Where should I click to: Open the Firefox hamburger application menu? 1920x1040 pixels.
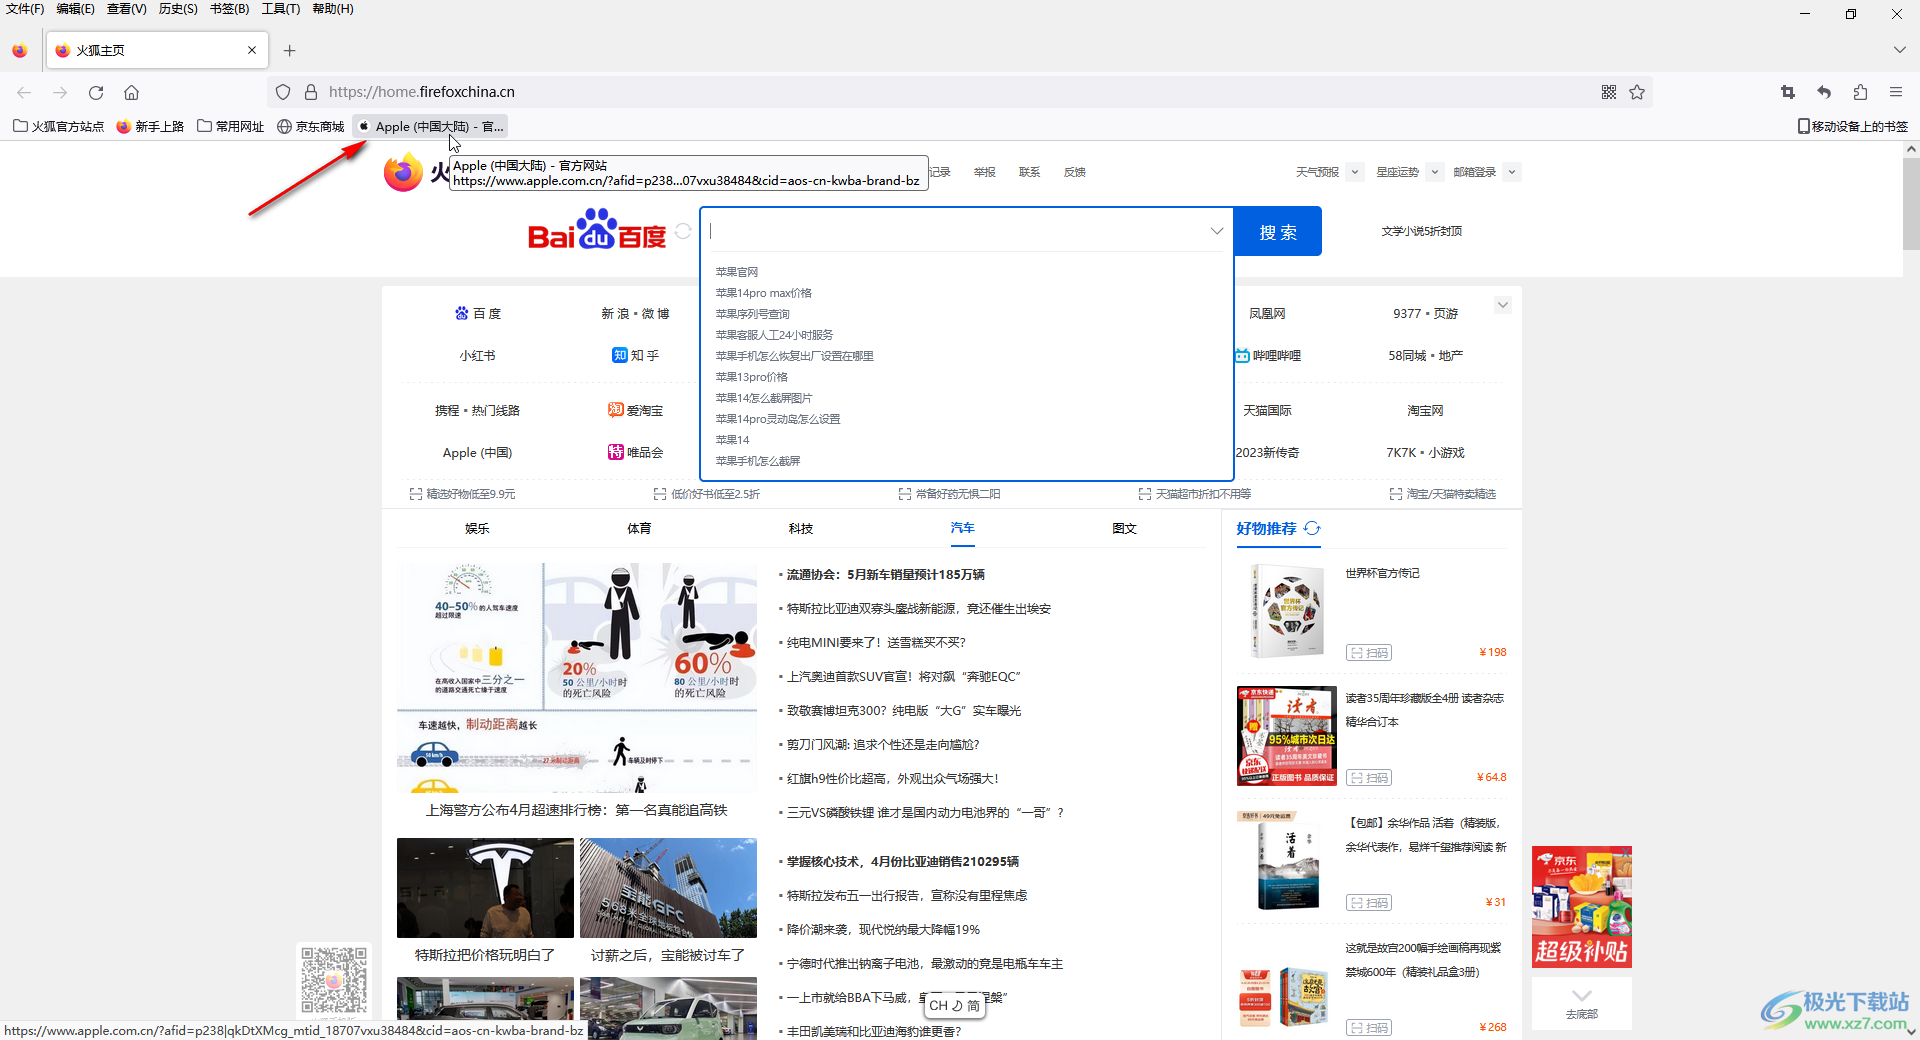(x=1896, y=92)
